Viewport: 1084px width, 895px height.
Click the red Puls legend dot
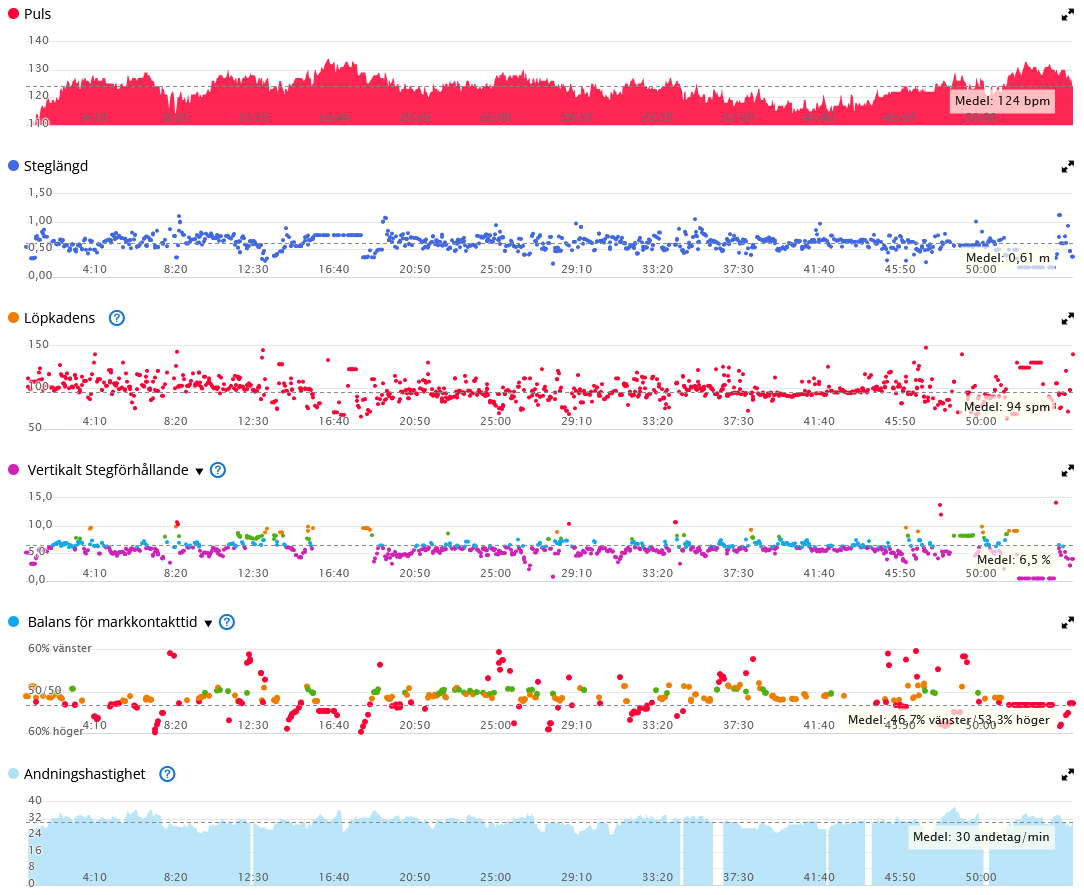[x=13, y=14]
